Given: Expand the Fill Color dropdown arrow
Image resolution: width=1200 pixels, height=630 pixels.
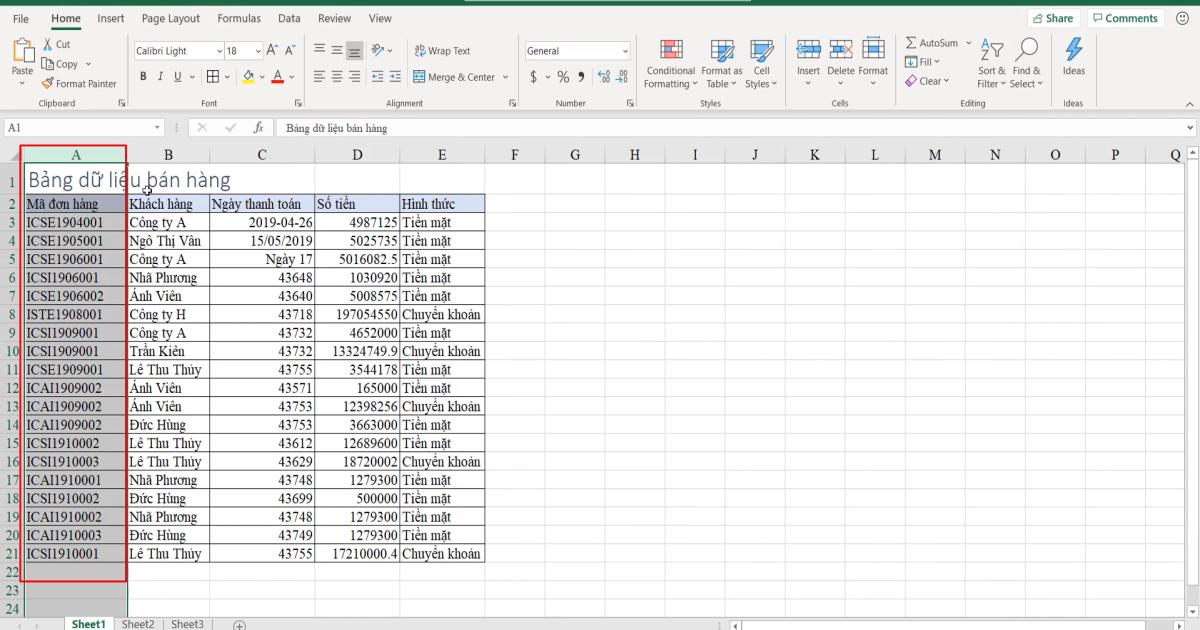Looking at the screenshot, I should [x=260, y=76].
